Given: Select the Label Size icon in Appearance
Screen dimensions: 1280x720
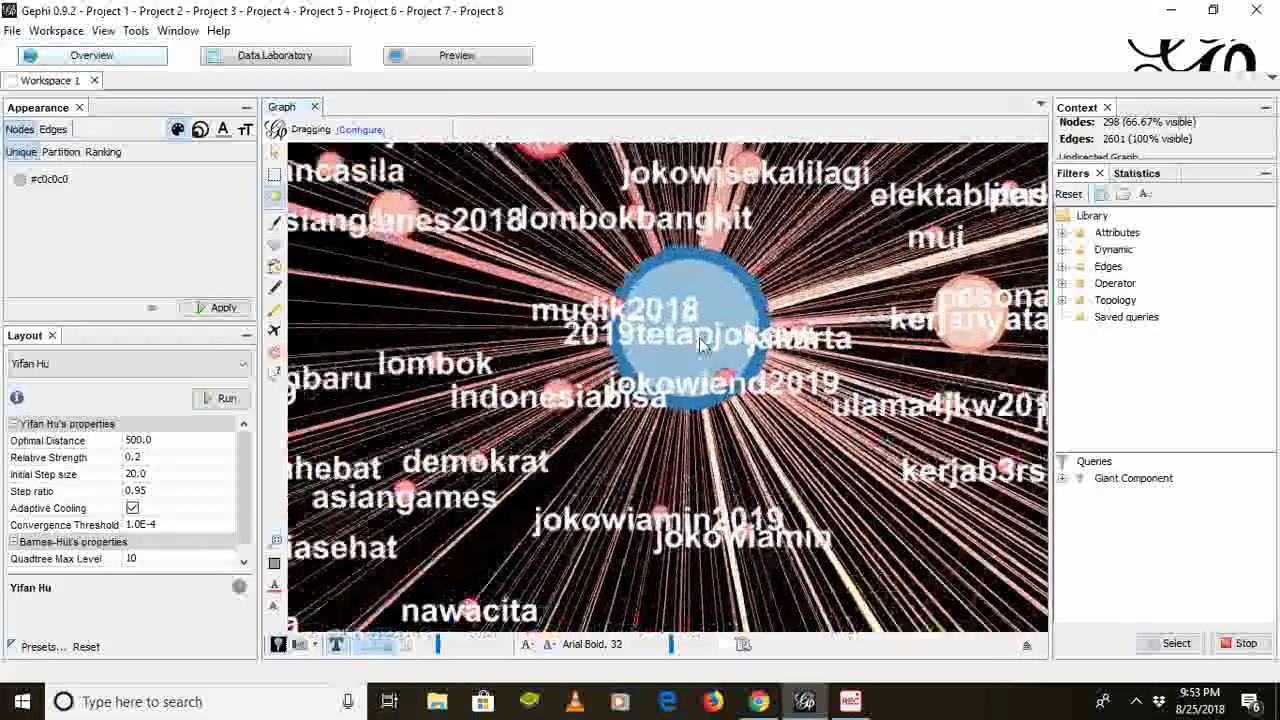Looking at the screenshot, I should [x=245, y=129].
